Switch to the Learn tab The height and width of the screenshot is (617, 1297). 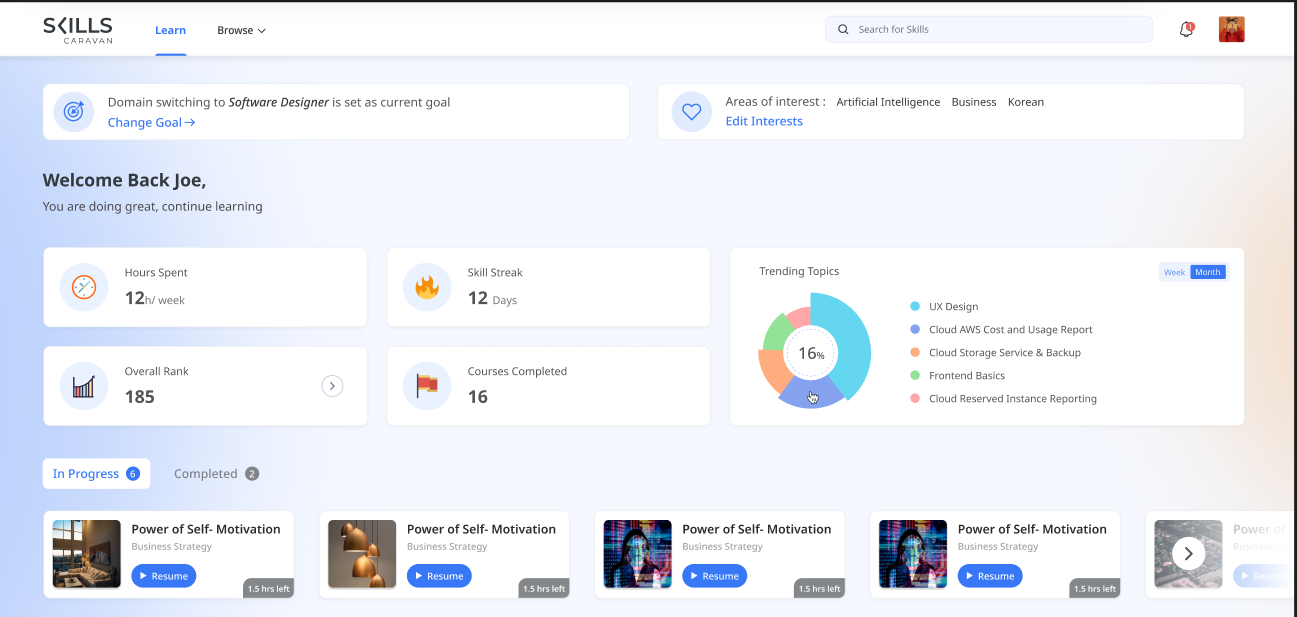[170, 30]
